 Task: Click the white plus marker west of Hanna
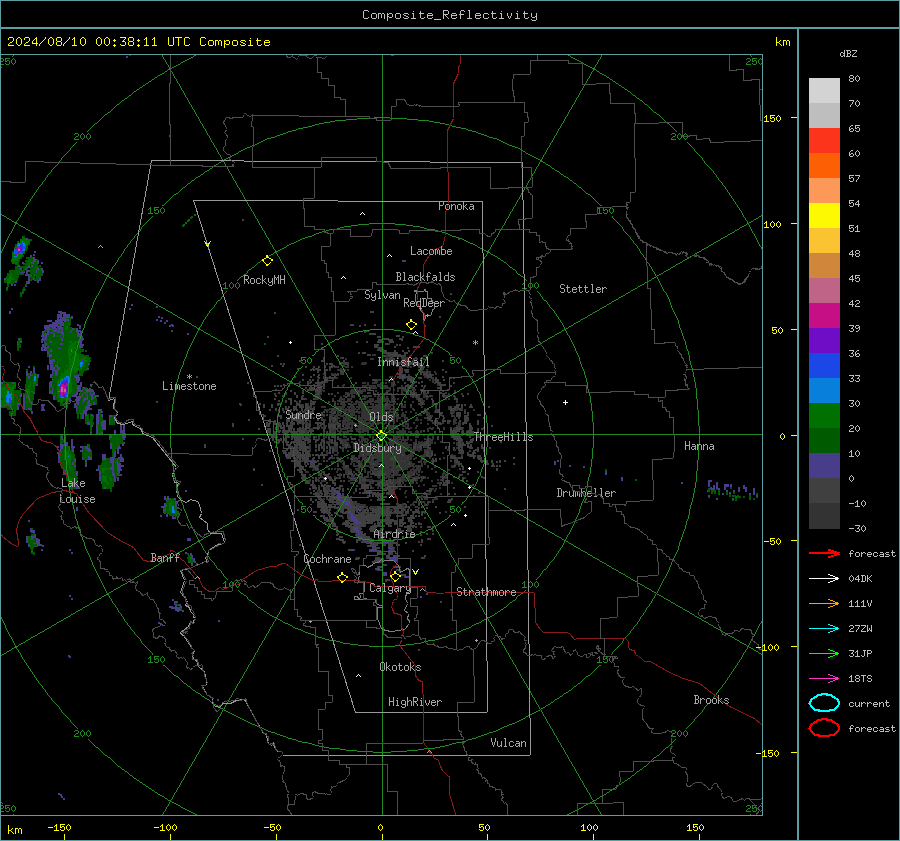click(565, 402)
